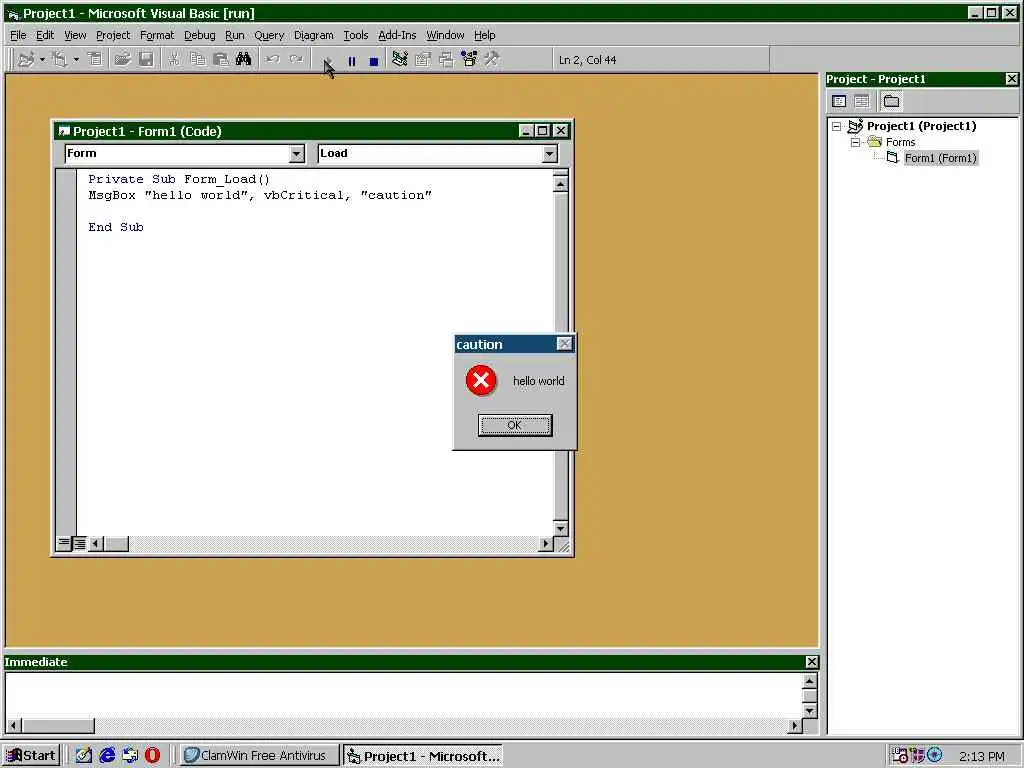Click the Windows Start button
Viewport: 1024px width, 768px height.
coord(31,756)
